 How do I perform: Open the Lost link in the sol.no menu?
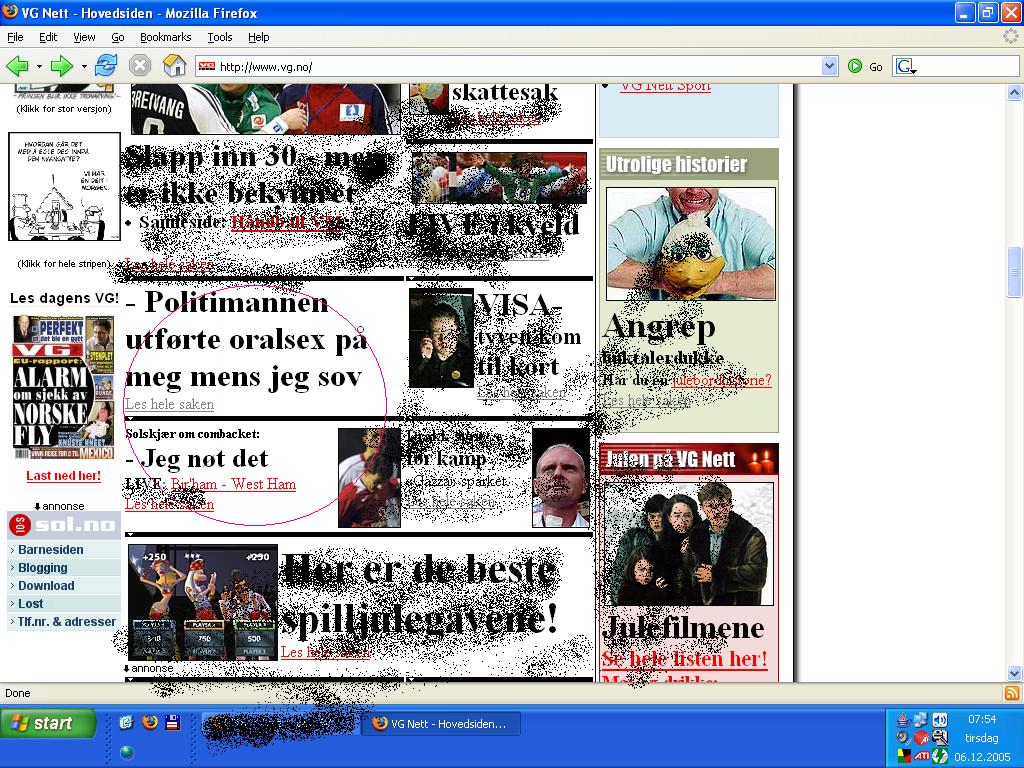(30, 603)
